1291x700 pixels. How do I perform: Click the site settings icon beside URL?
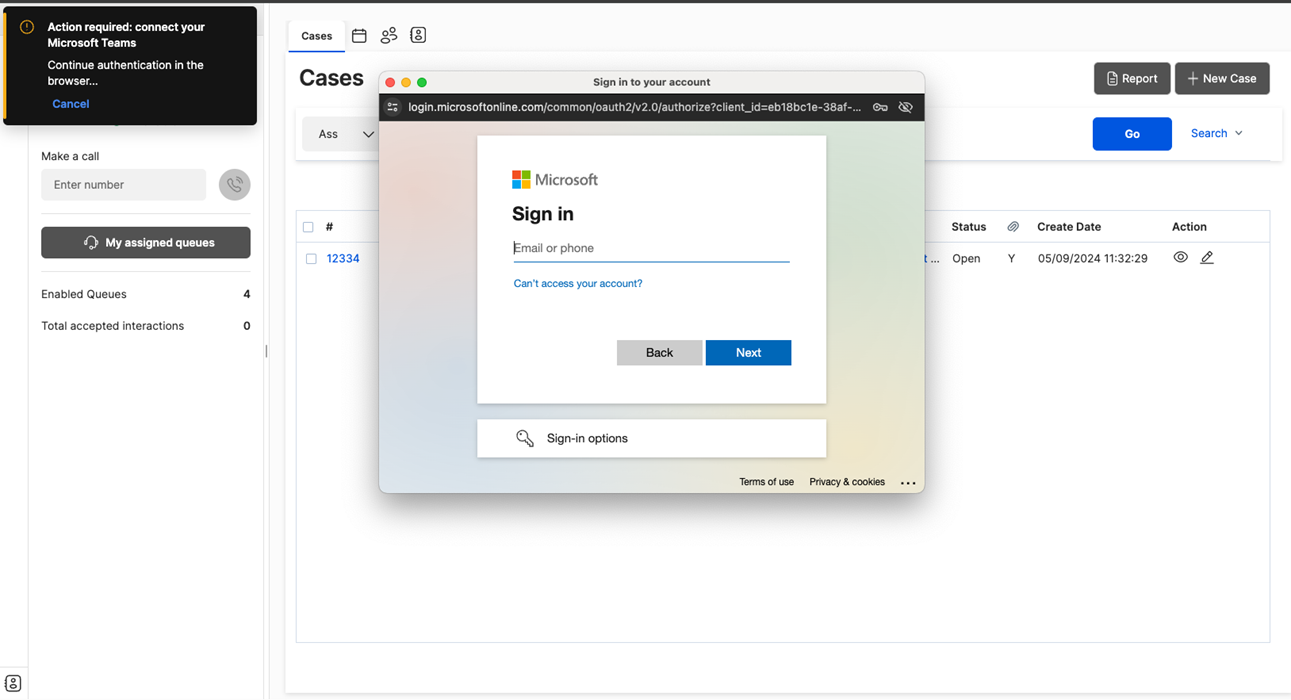[393, 107]
